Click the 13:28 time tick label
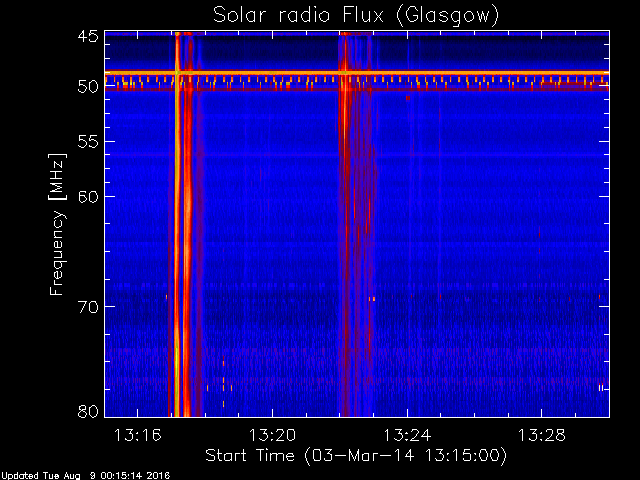 pyautogui.click(x=542, y=435)
